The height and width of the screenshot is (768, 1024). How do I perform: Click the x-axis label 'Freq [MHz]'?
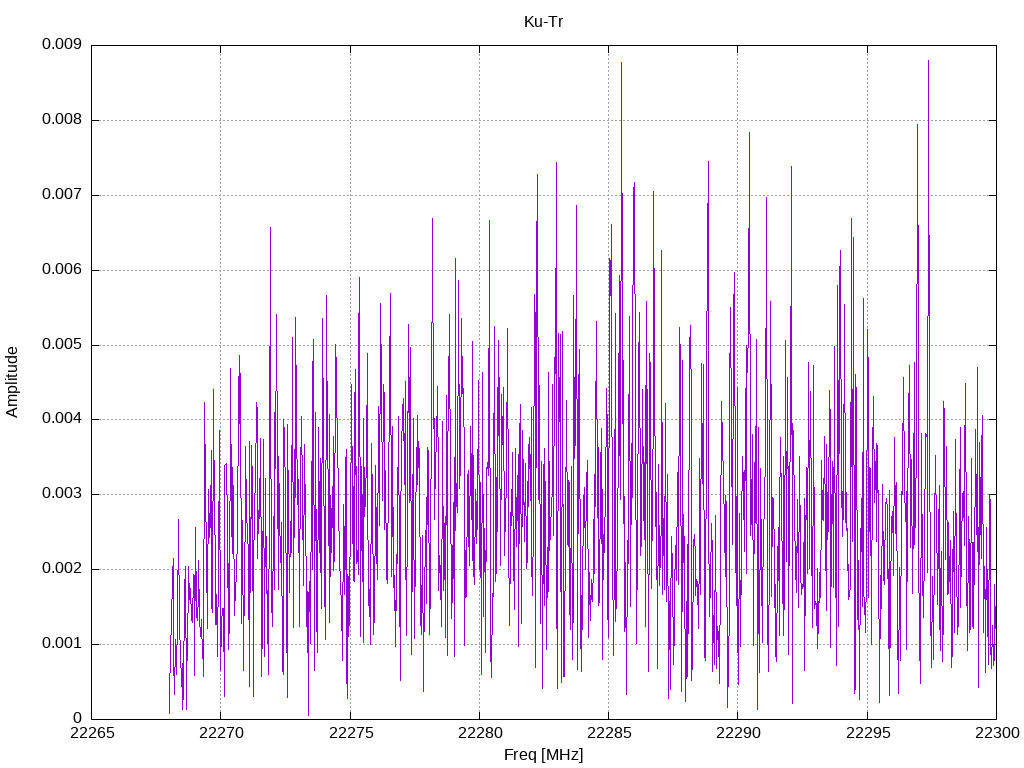pyautogui.click(x=543, y=755)
